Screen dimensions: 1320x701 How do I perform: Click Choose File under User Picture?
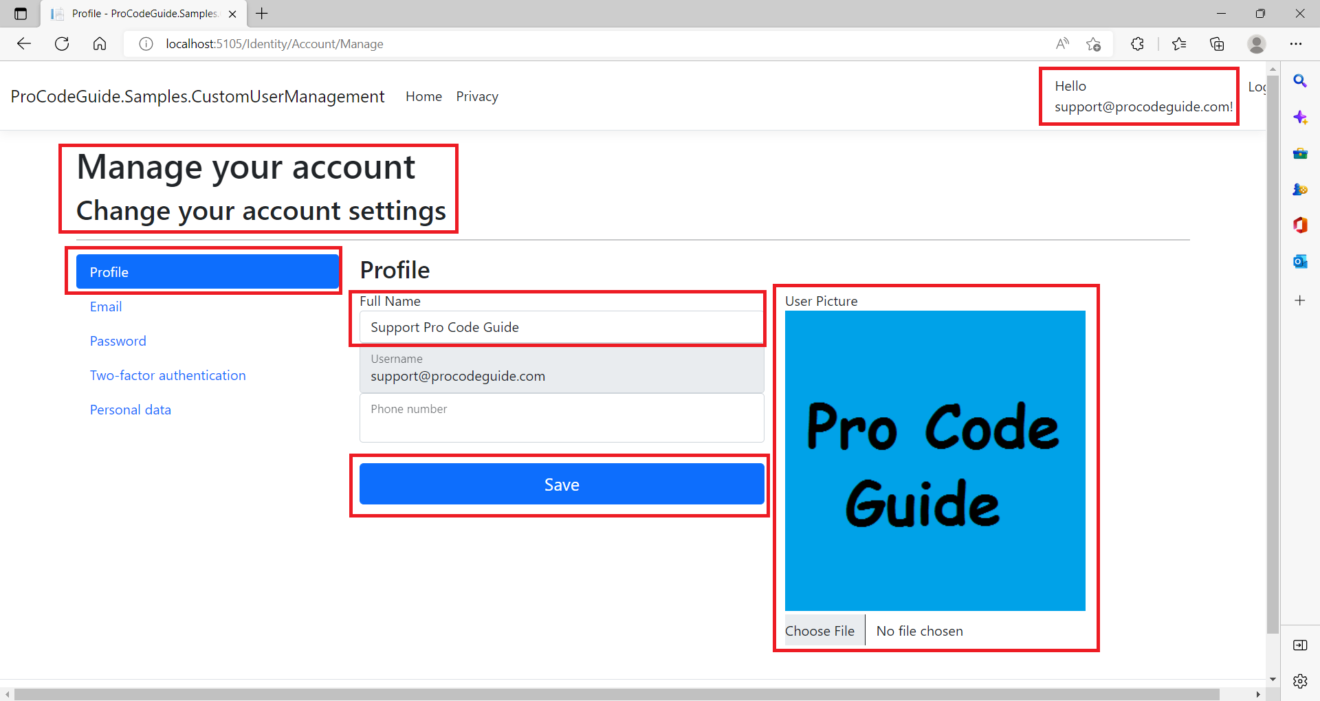(x=820, y=630)
